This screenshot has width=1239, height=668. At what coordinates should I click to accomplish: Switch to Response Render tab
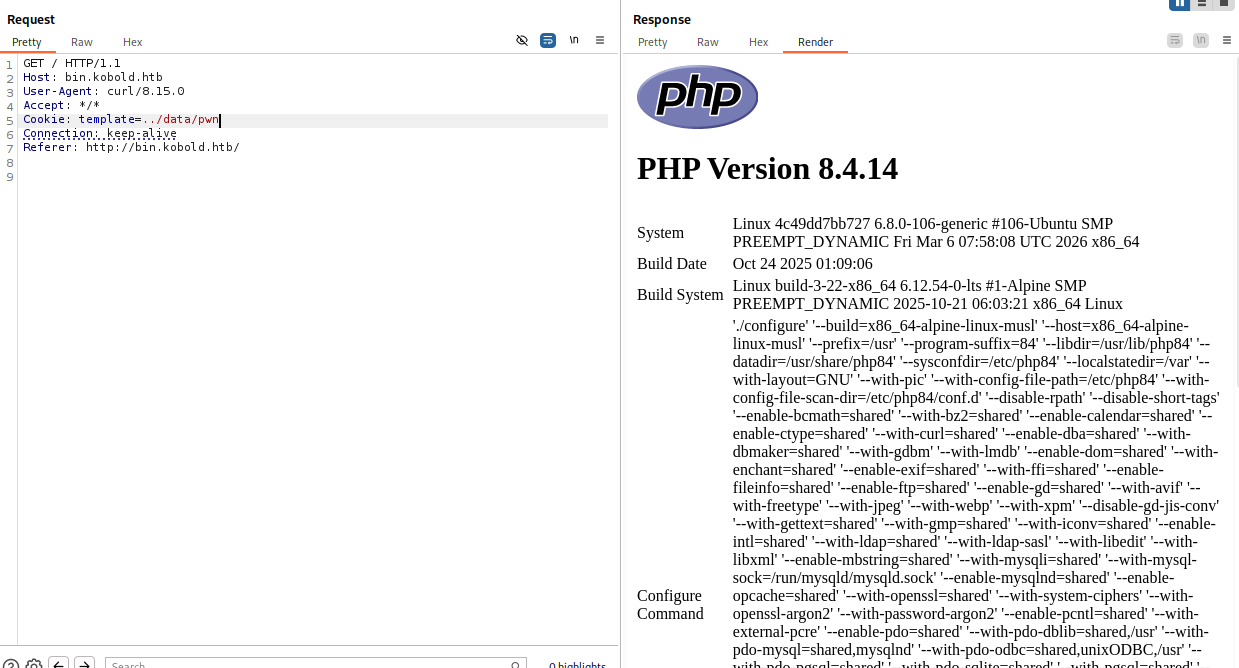815,42
